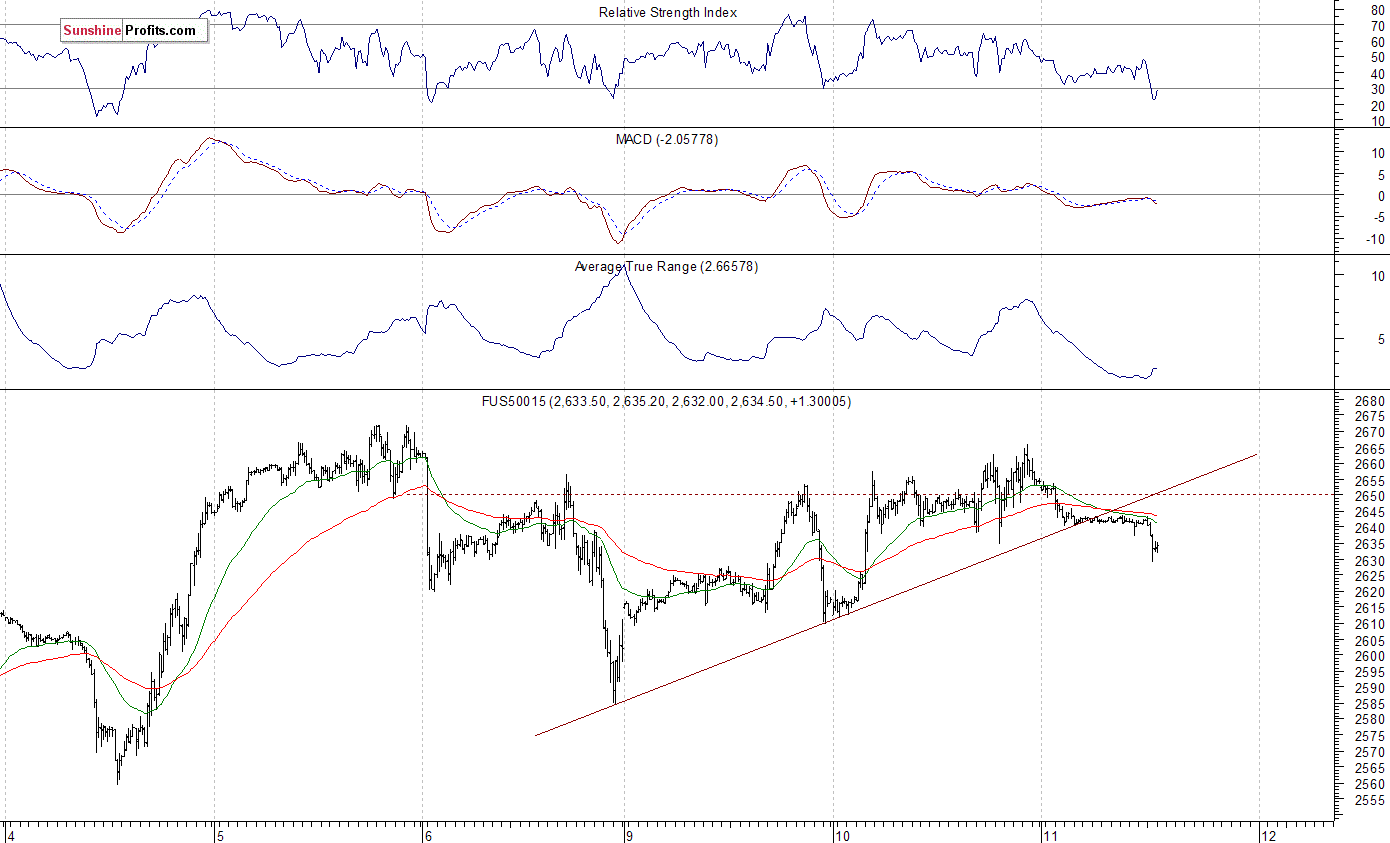The width and height of the screenshot is (1390, 843).
Task: Click the 2555 price axis label
Action: (x=1372, y=800)
